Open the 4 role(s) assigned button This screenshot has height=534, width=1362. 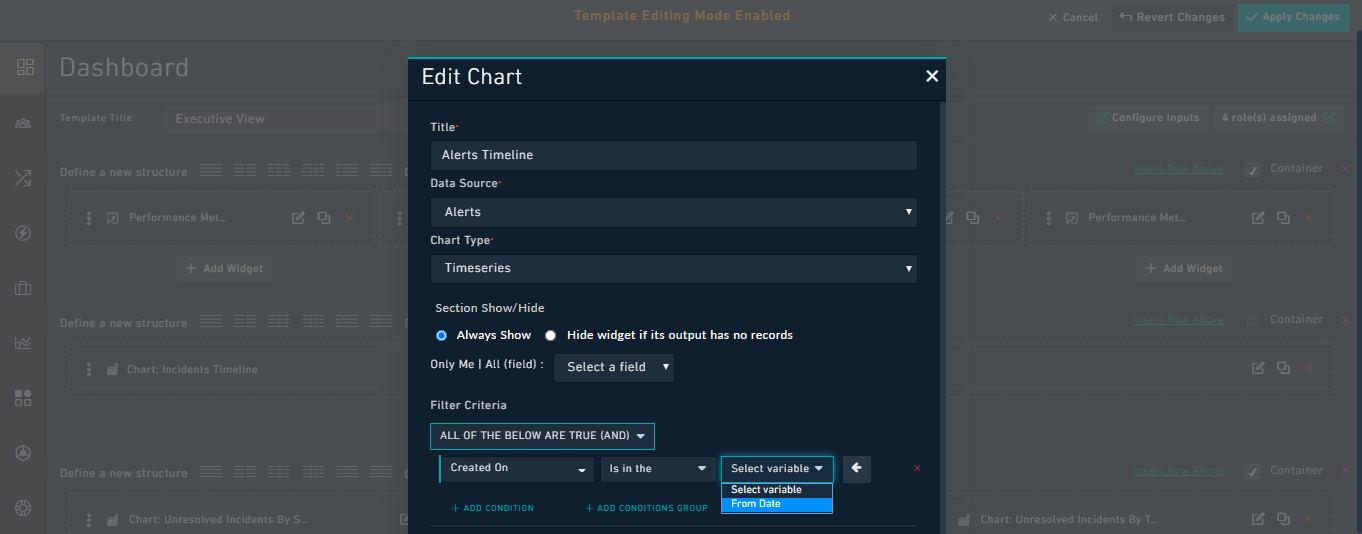pyautogui.click(x=1278, y=118)
